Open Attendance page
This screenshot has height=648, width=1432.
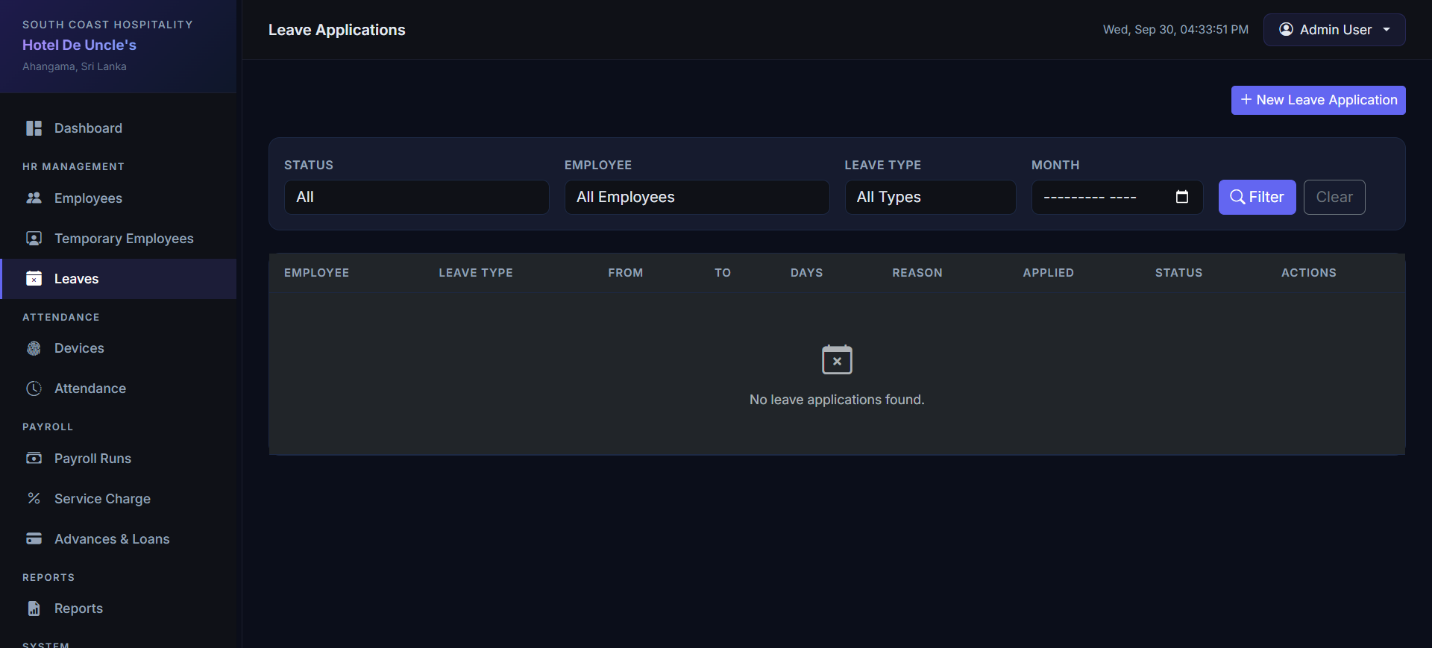118,388
